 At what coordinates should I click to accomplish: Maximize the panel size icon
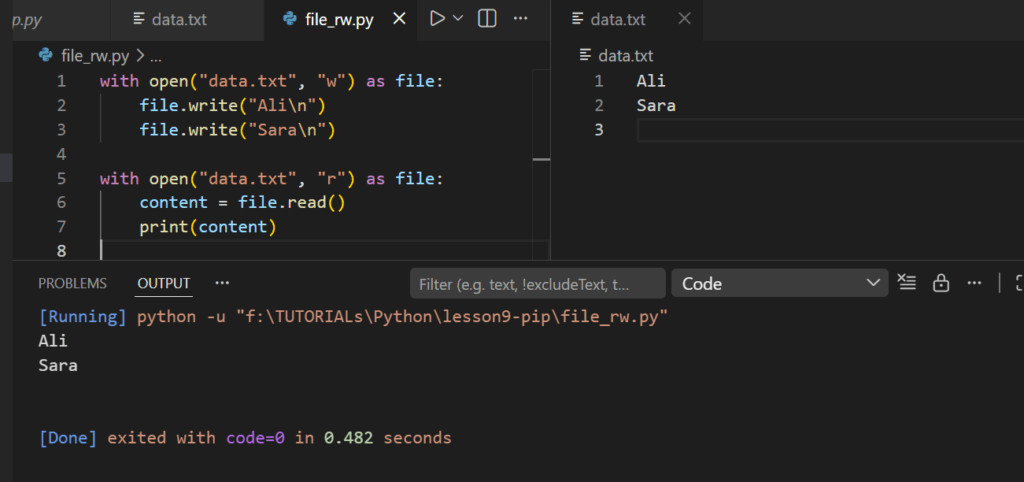[x=1019, y=283]
